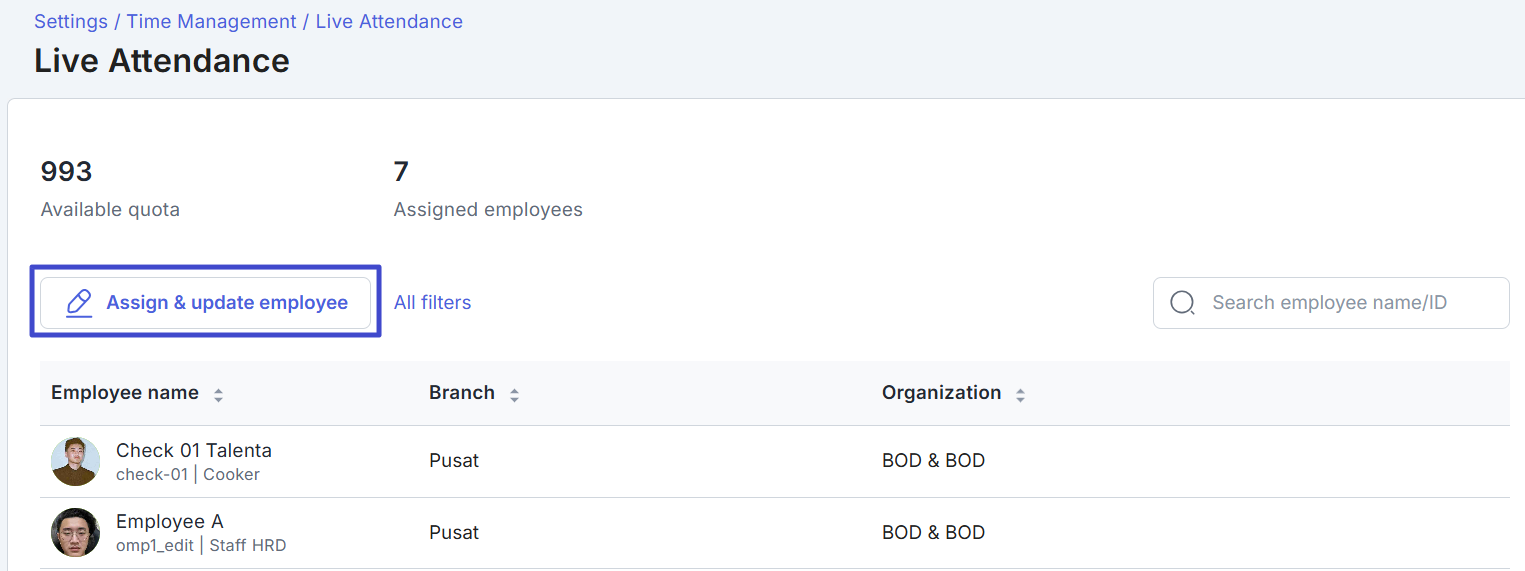The width and height of the screenshot is (1525, 571).
Task: Go to Settings in the breadcrumb
Action: point(71,21)
